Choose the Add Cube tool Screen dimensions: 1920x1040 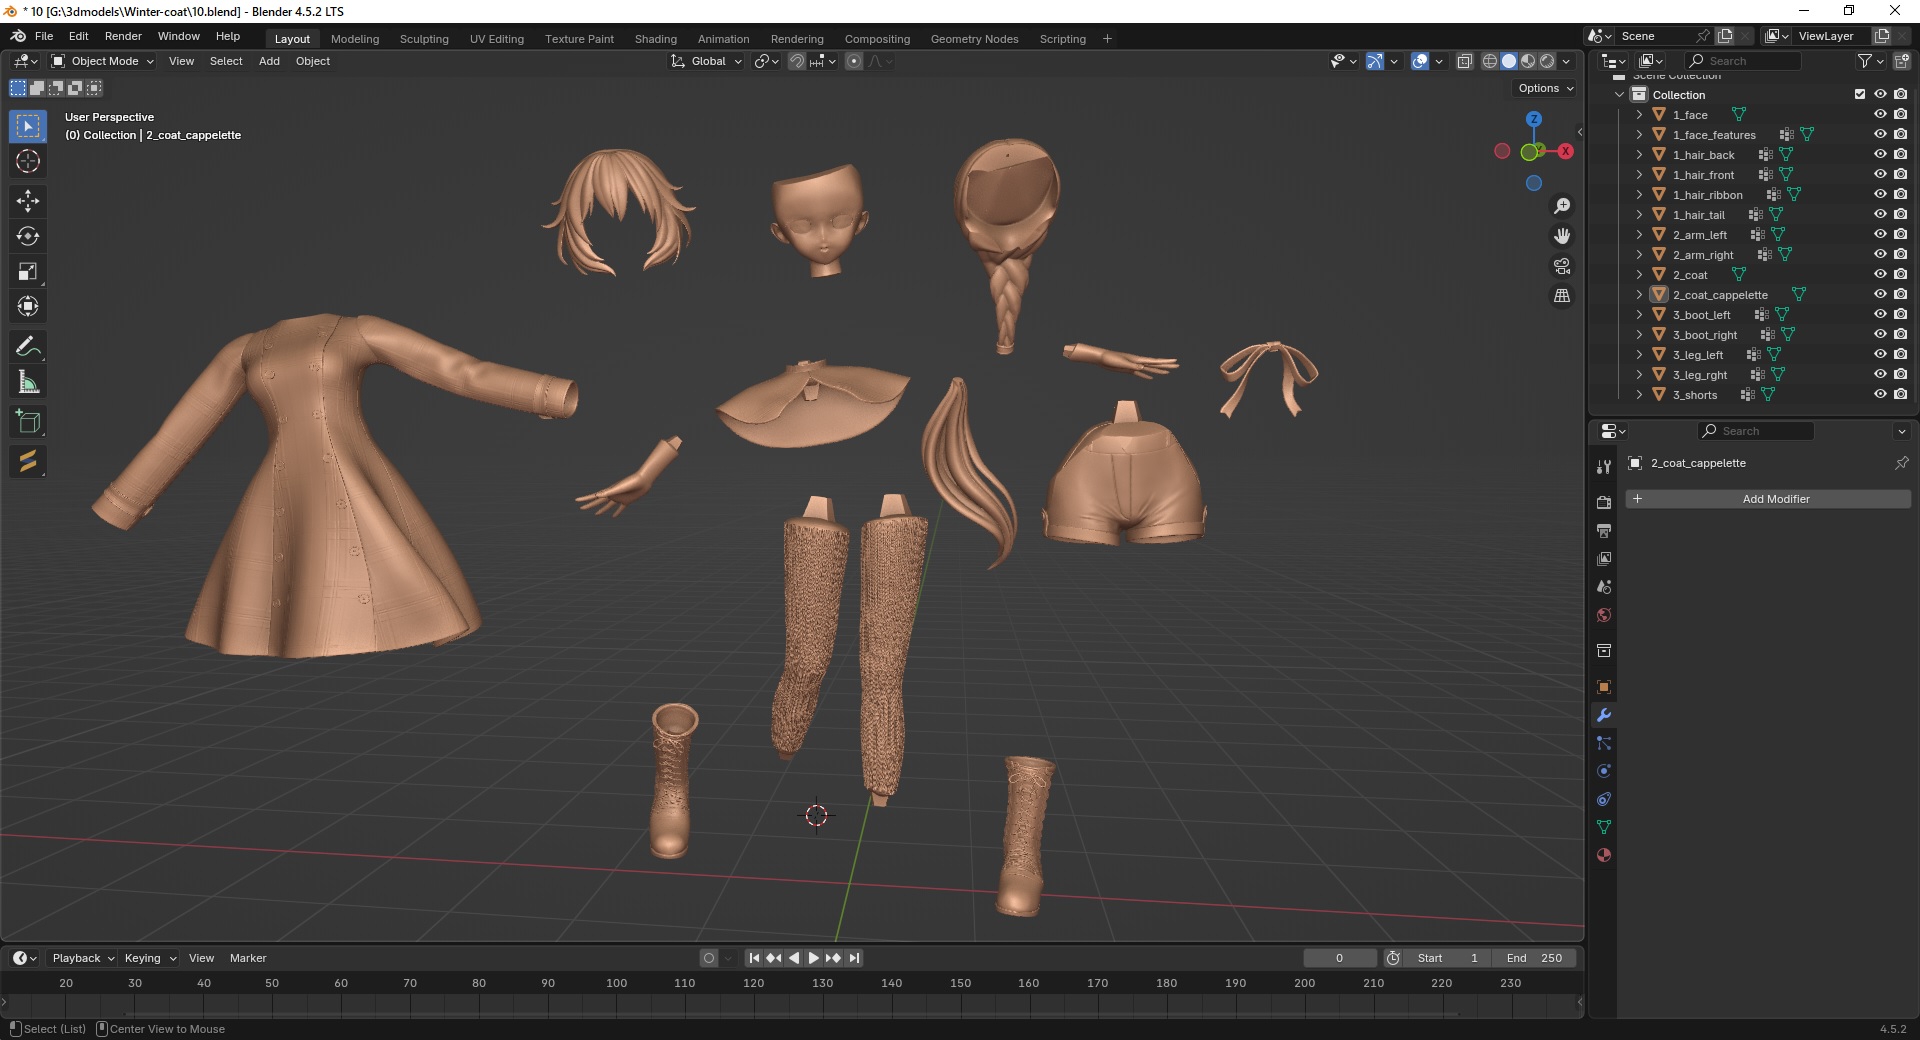pos(28,422)
